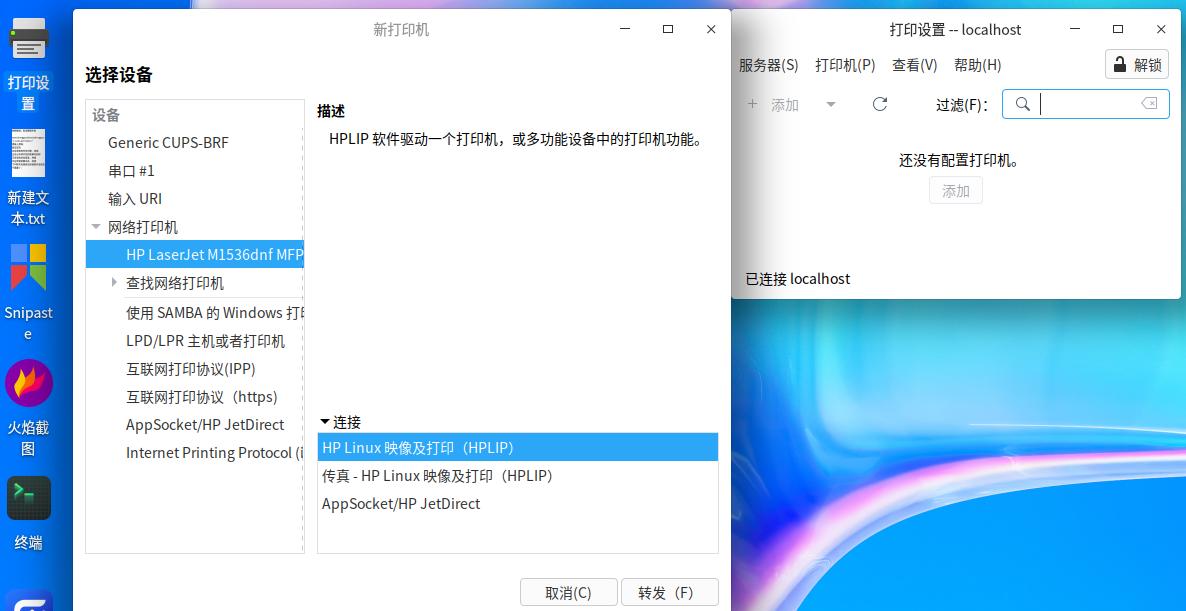
Task: Click the magnifier icon in the 过滤 field
Action: (x=1022, y=103)
